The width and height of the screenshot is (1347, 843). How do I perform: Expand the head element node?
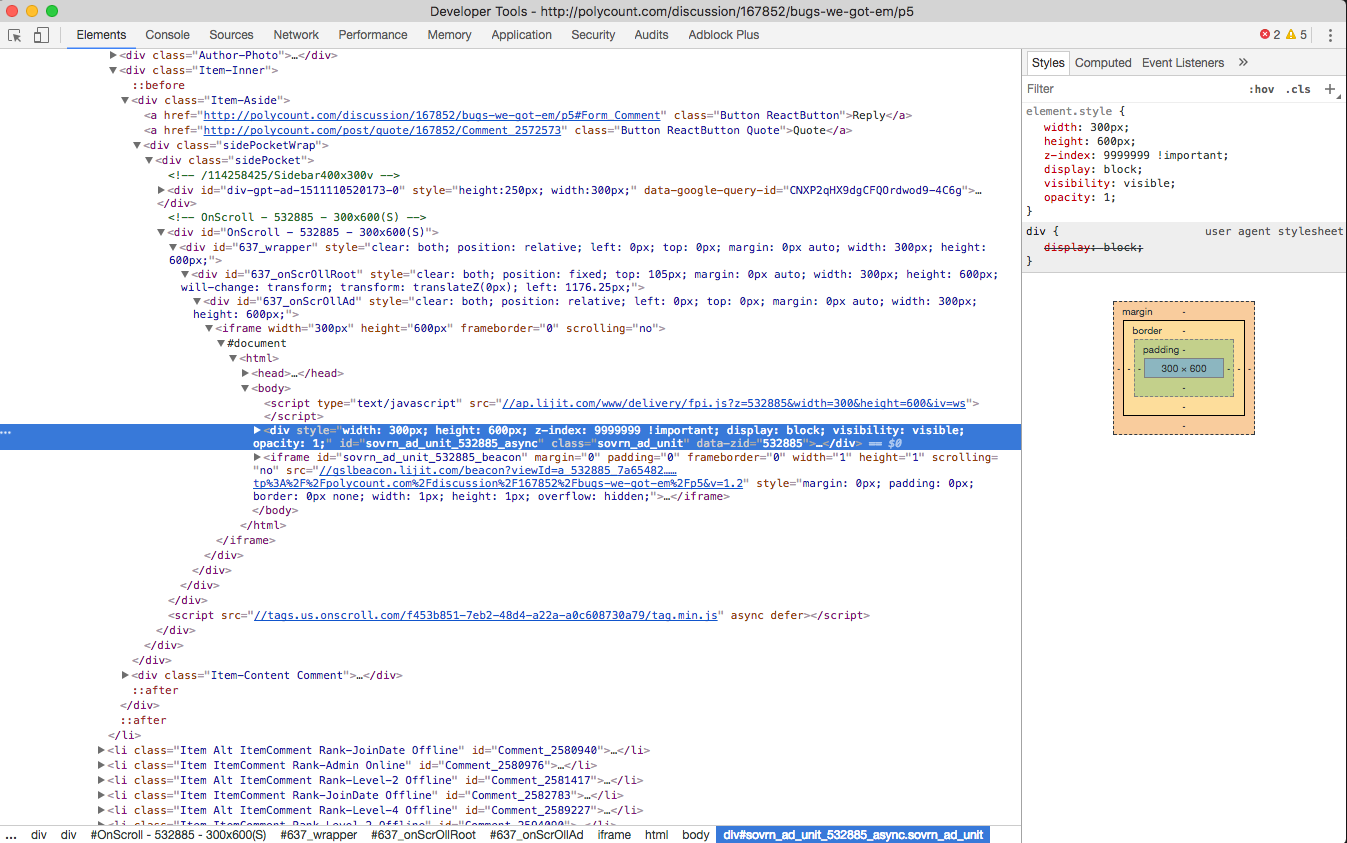(246, 373)
